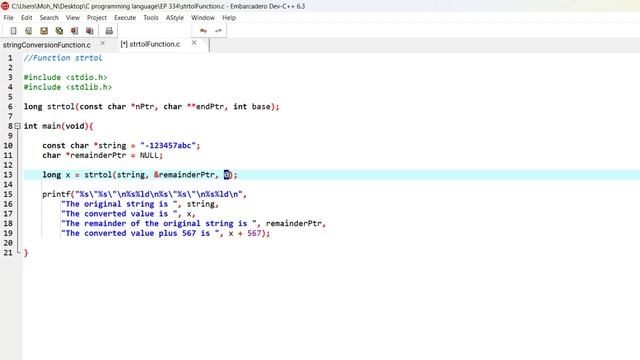Open the Edit menu
This screenshot has height=360, width=640.
coord(27,18)
